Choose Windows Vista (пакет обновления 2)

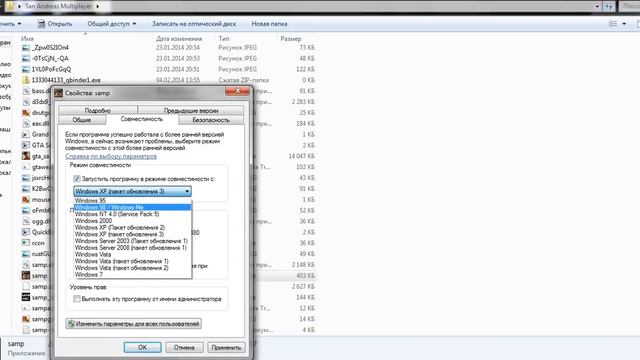coord(133,268)
